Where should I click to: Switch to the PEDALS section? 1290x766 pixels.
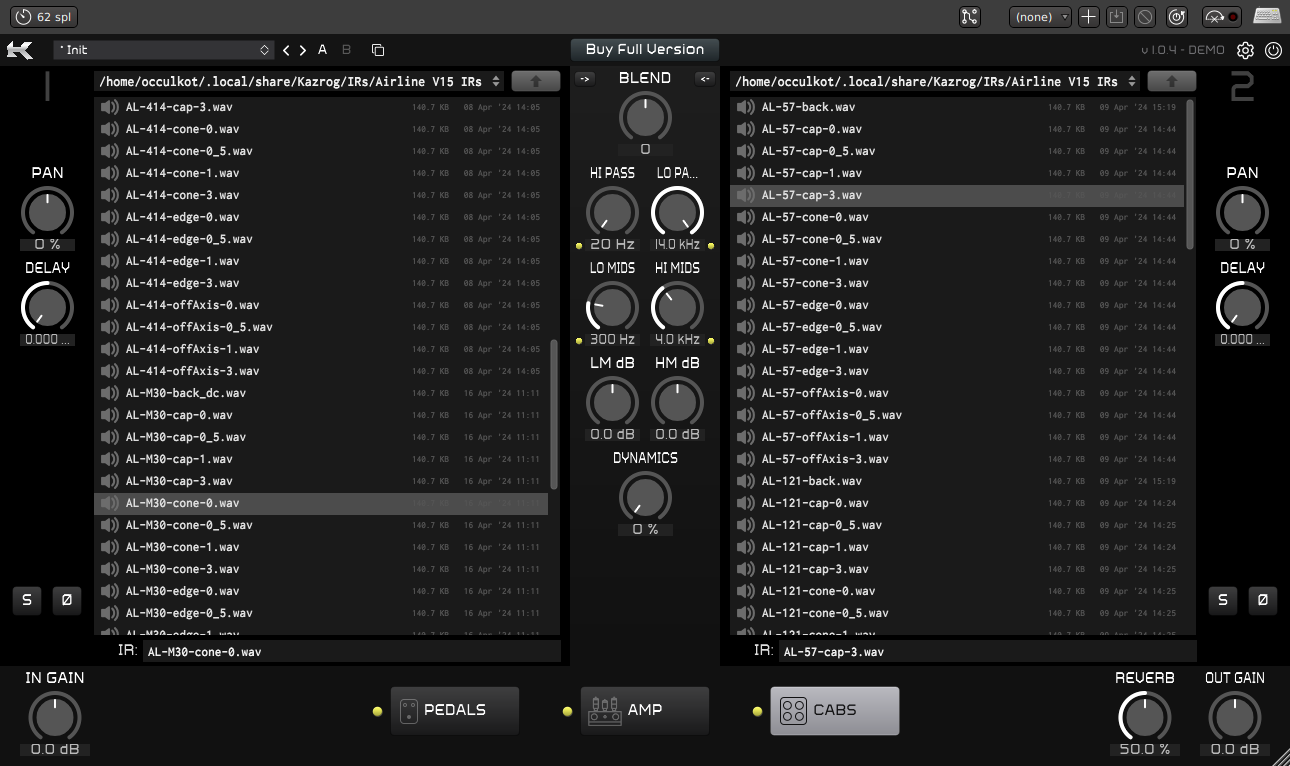point(454,710)
